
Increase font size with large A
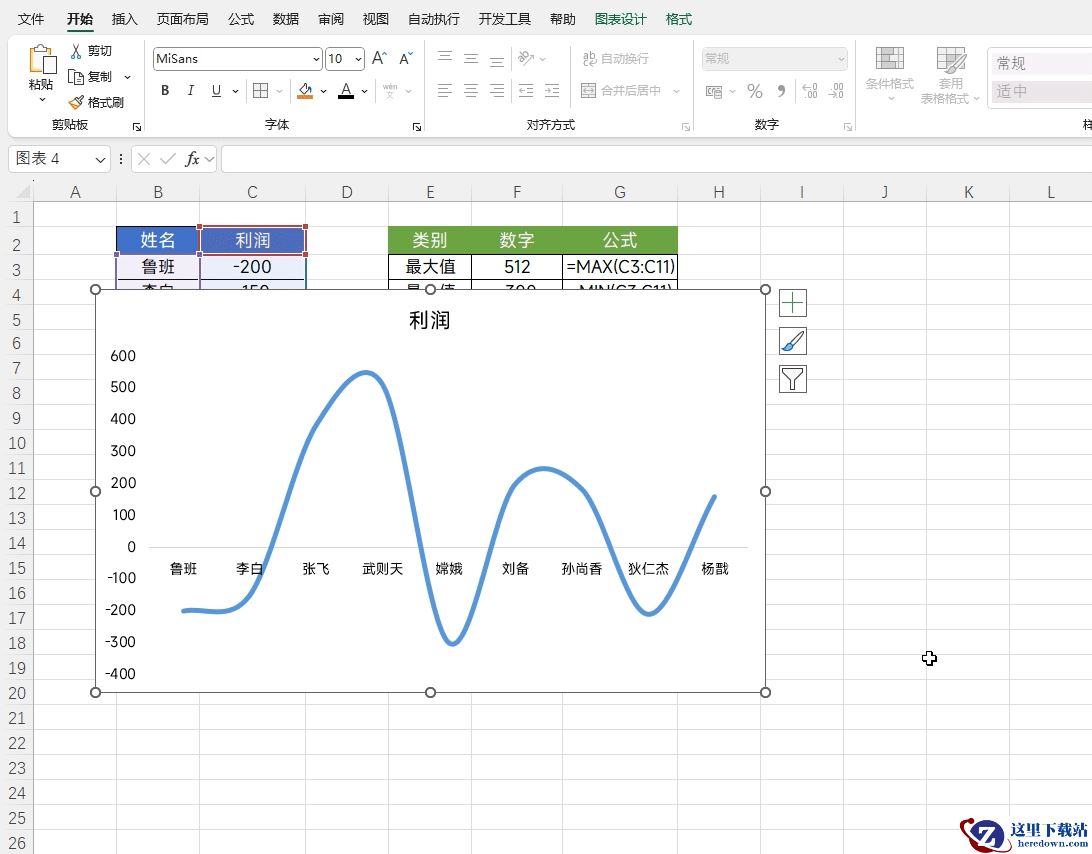379,59
